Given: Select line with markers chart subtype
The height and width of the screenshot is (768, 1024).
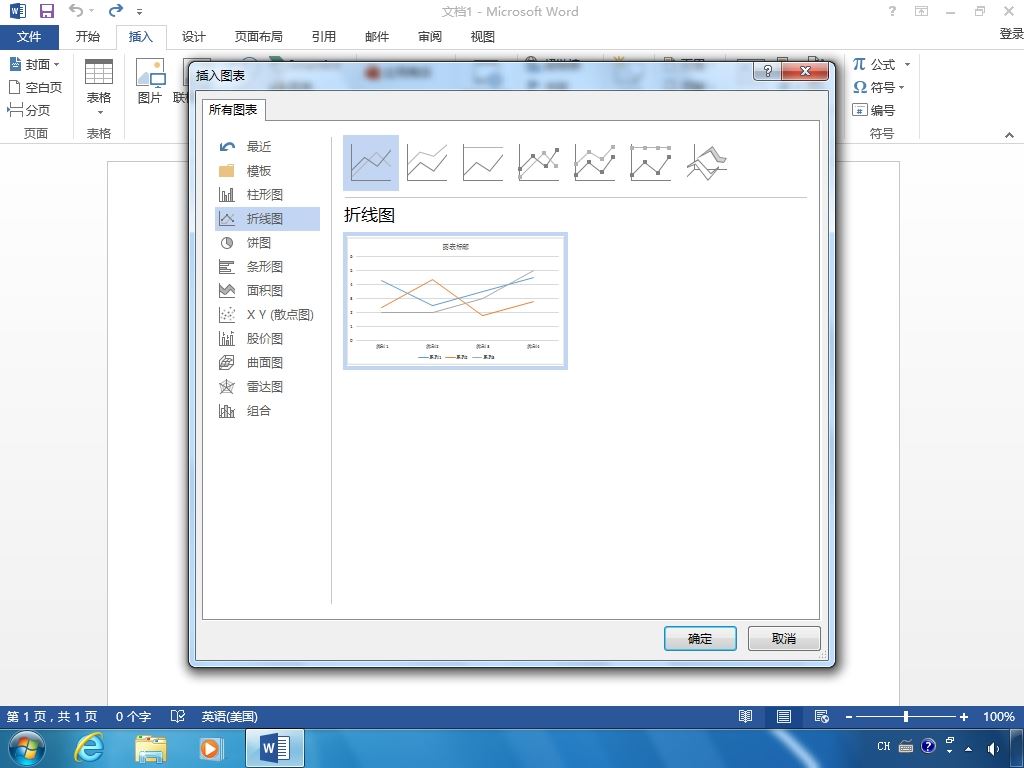Looking at the screenshot, I should [539, 163].
